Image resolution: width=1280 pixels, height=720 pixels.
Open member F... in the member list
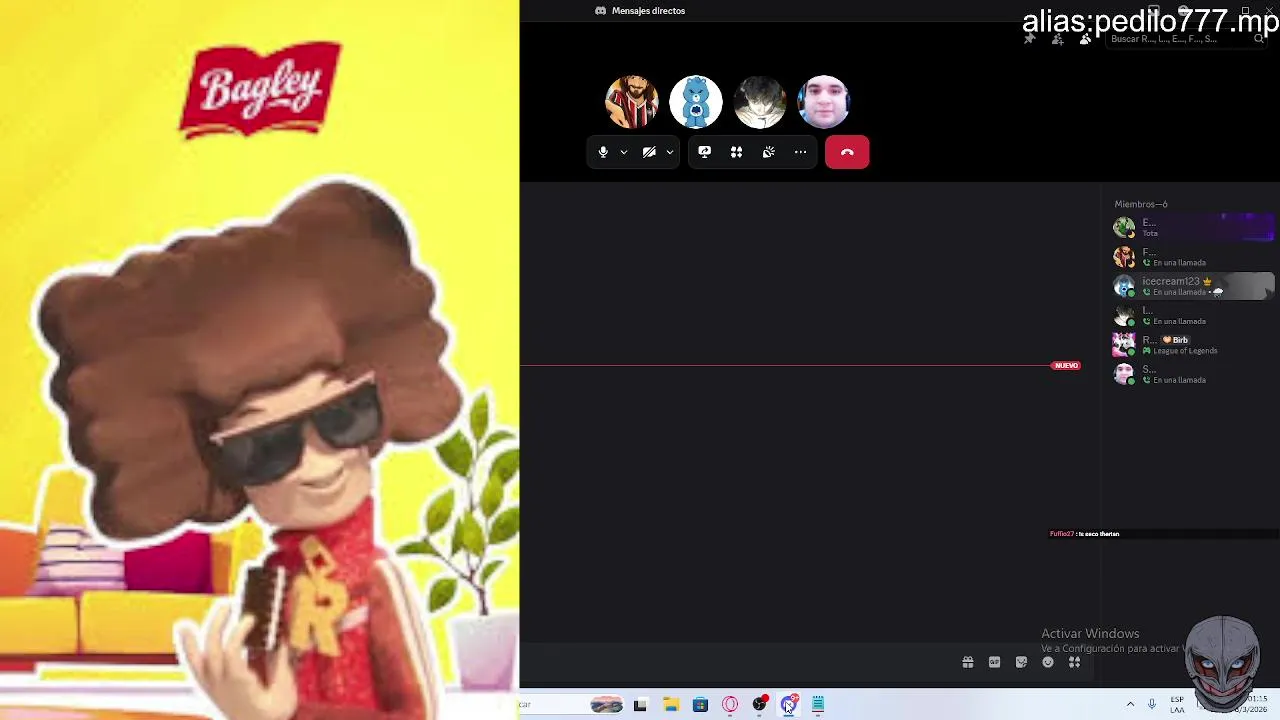point(1193,257)
